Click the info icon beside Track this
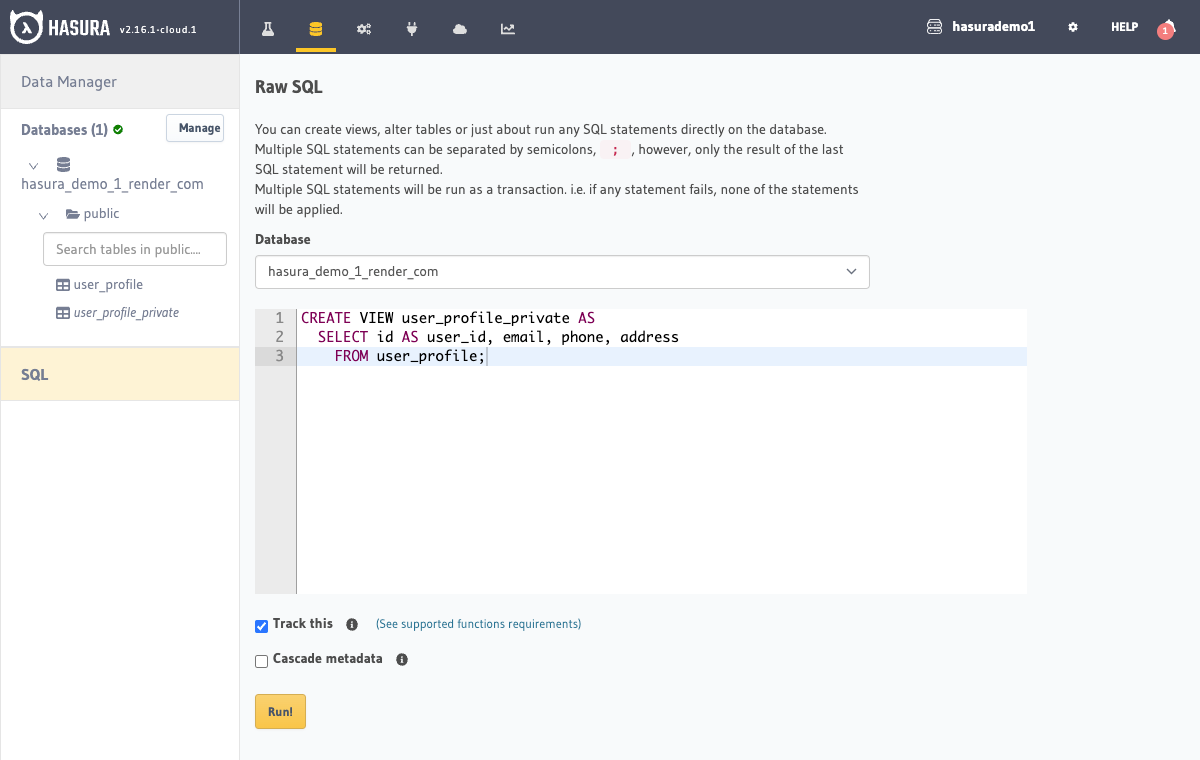Viewport: 1200px width, 760px height. coord(352,625)
